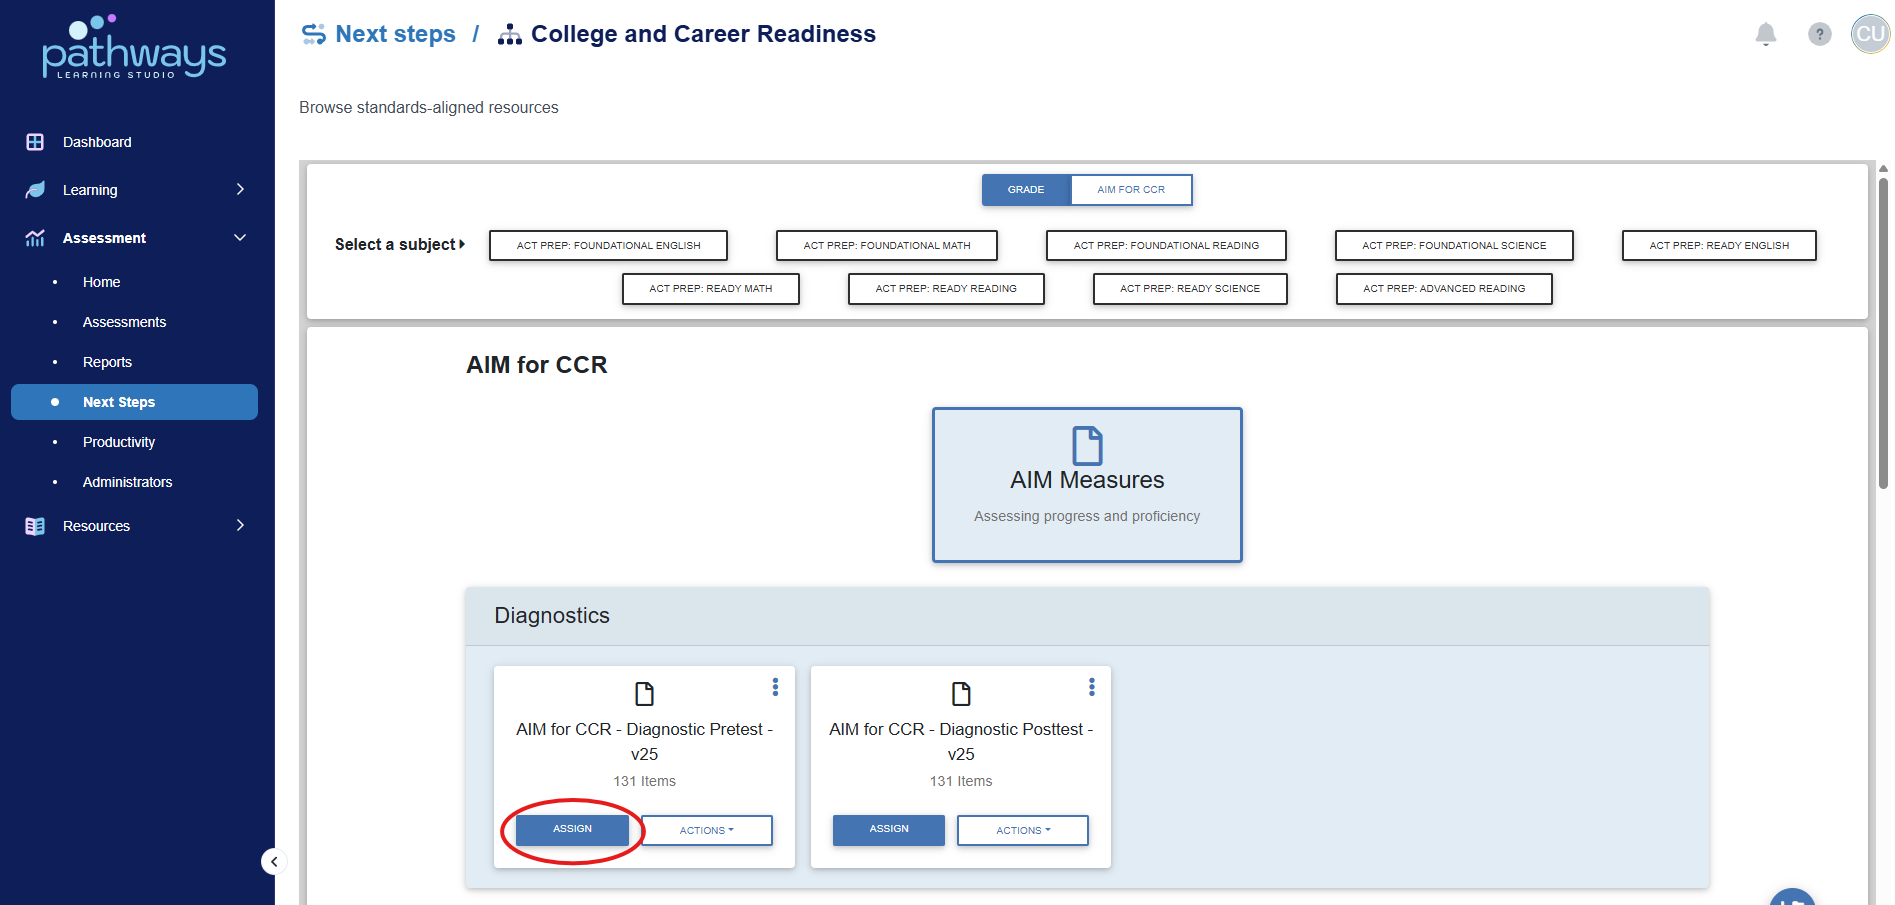The height and width of the screenshot is (905, 1895).
Task: Click the Learning leaf icon
Action: tap(35, 190)
